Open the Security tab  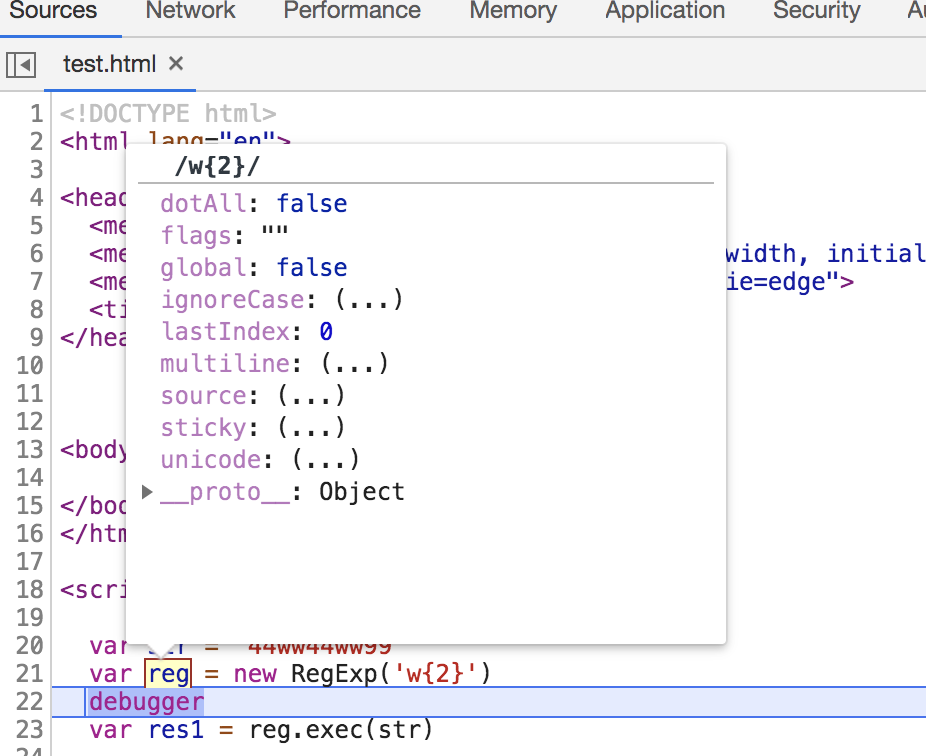coord(816,12)
